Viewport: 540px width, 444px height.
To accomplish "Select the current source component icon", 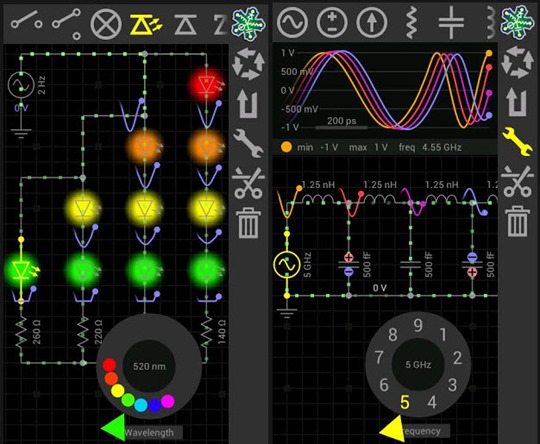I will click(x=372, y=22).
